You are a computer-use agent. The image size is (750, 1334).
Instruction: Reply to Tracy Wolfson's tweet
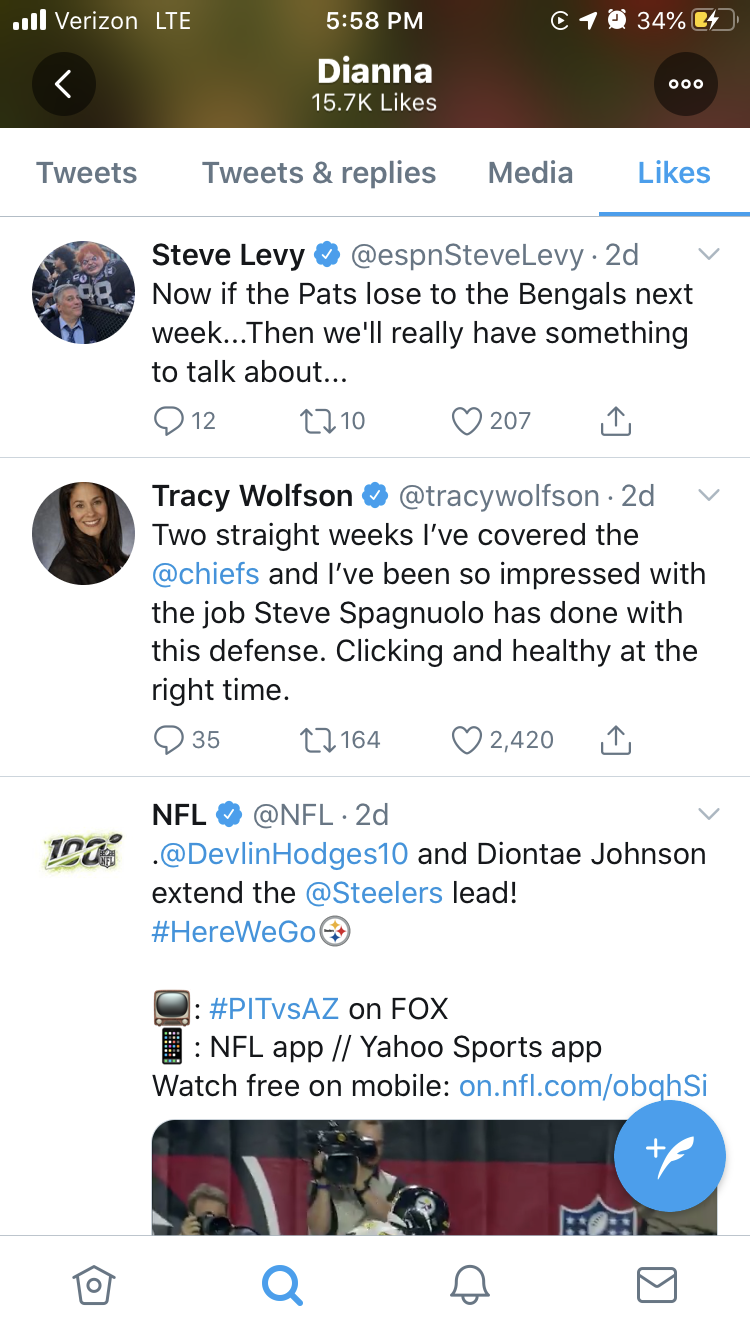click(x=168, y=740)
